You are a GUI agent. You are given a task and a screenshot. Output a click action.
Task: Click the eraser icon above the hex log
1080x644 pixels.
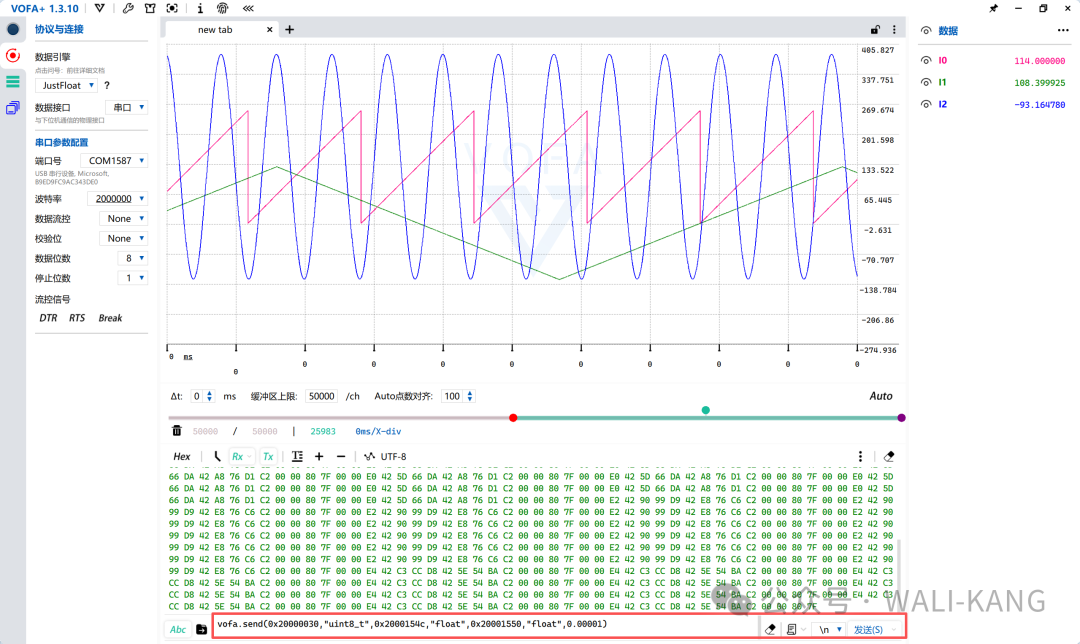[889, 456]
